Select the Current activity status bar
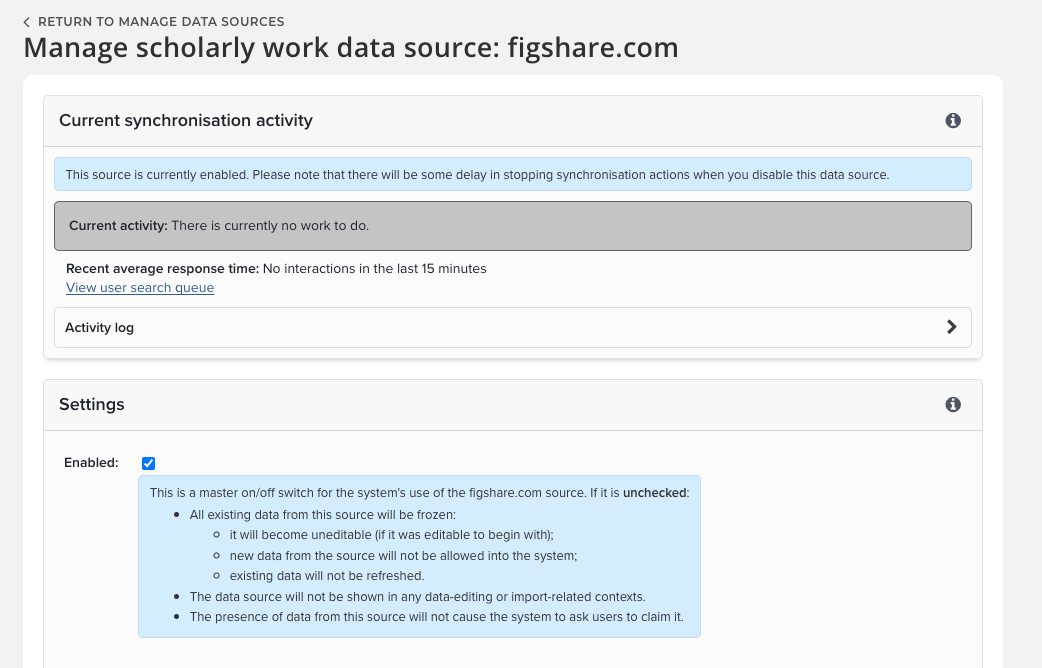Screen dimensions: 1042x668 [x=512, y=226]
